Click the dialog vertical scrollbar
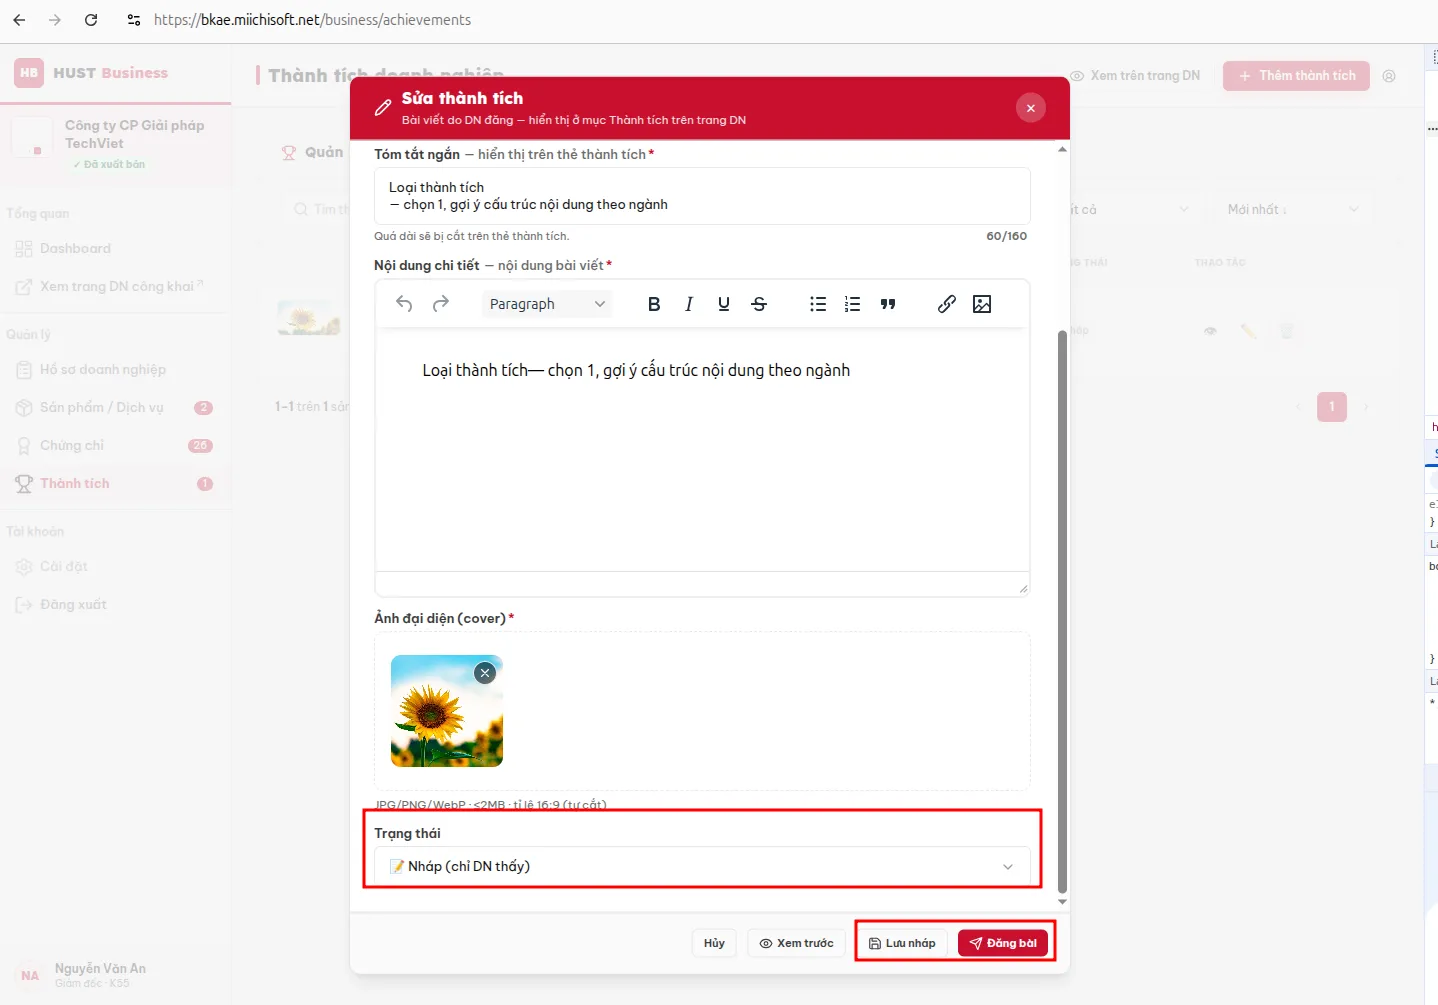 tap(1062, 610)
